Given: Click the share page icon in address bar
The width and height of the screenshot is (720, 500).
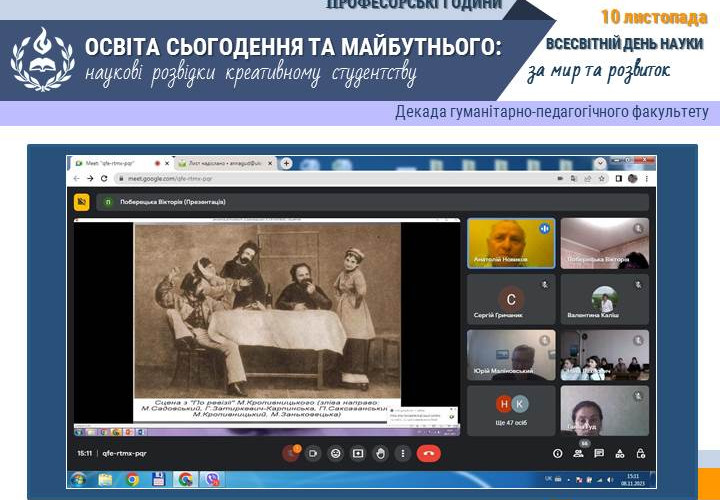Looking at the screenshot, I should click(587, 179).
